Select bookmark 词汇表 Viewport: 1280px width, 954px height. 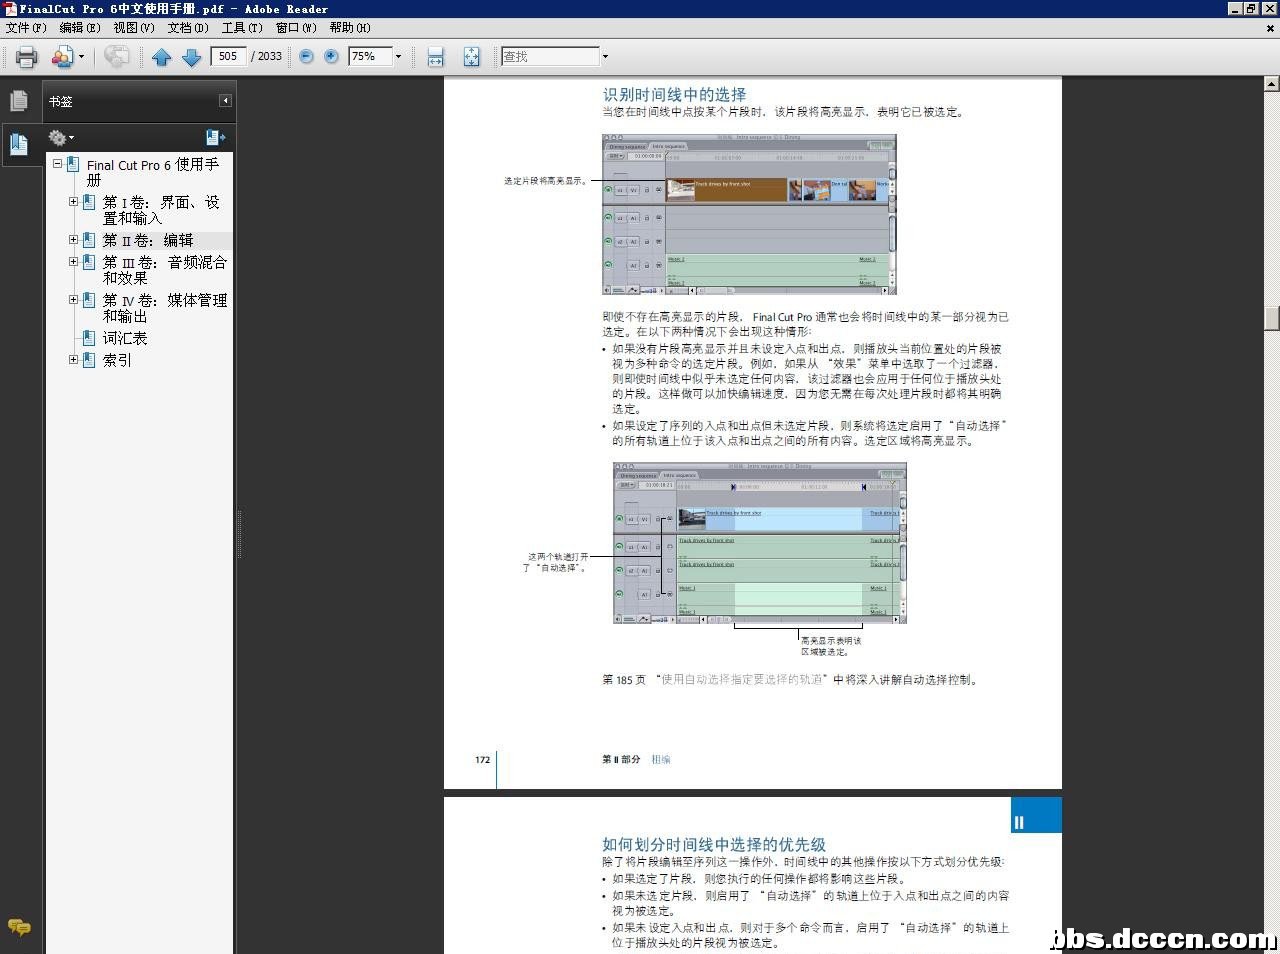(125, 338)
